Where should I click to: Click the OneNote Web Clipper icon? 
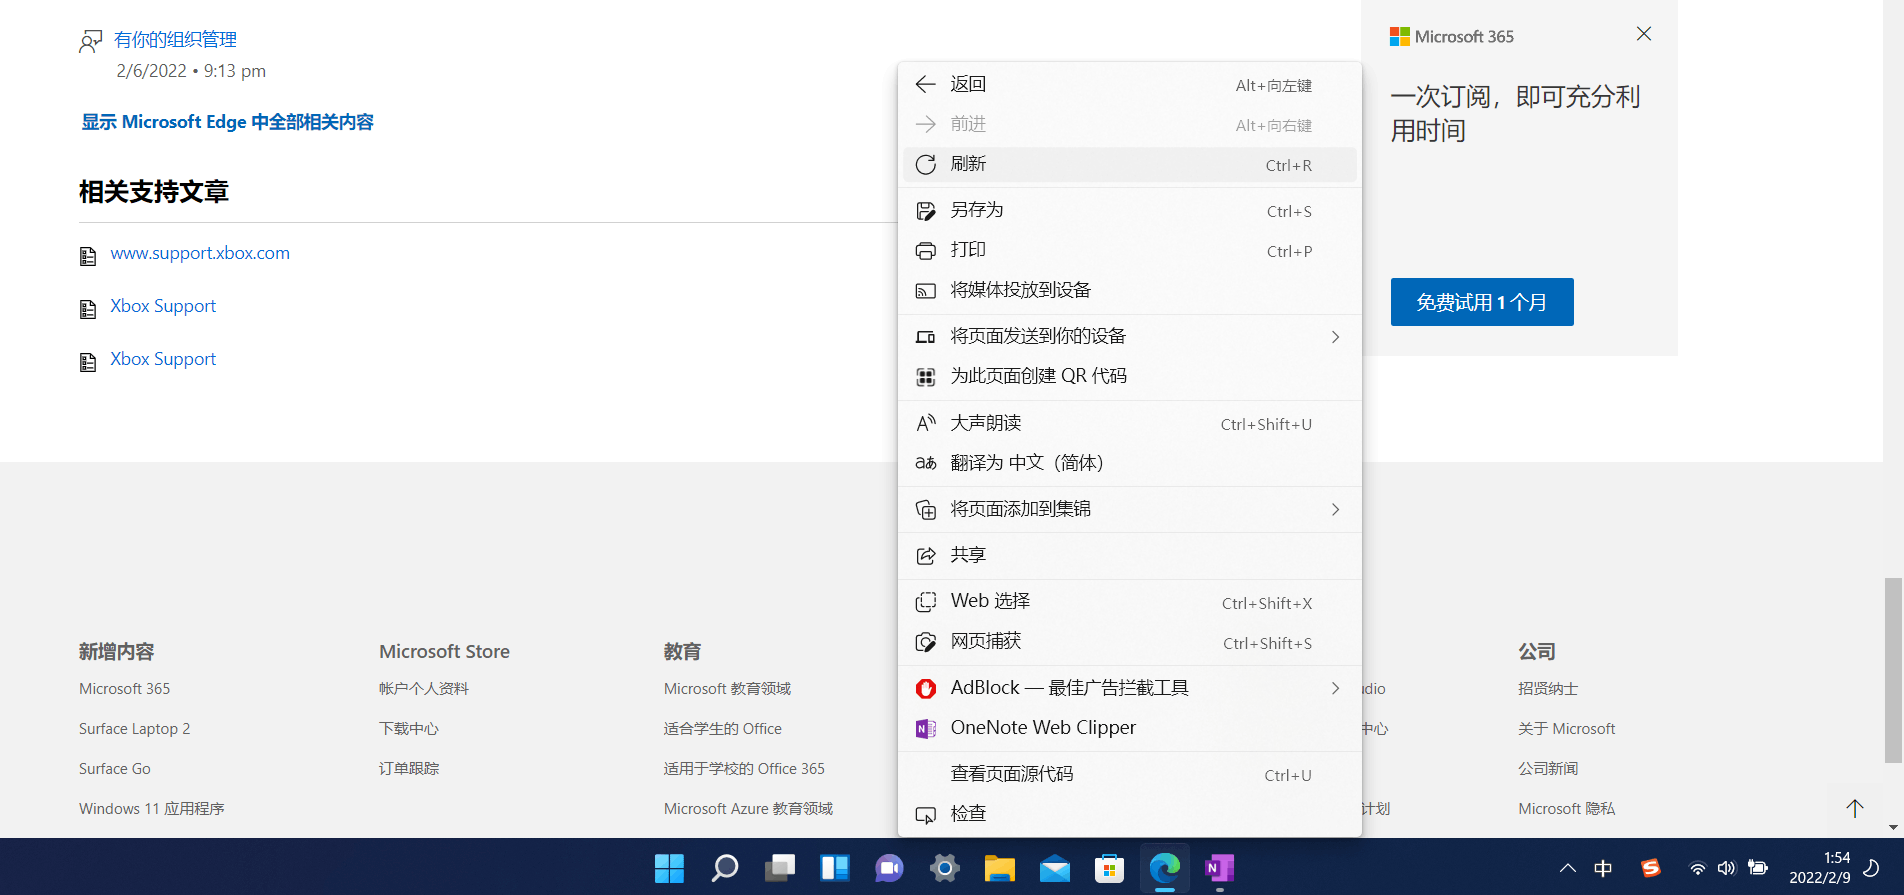926,728
